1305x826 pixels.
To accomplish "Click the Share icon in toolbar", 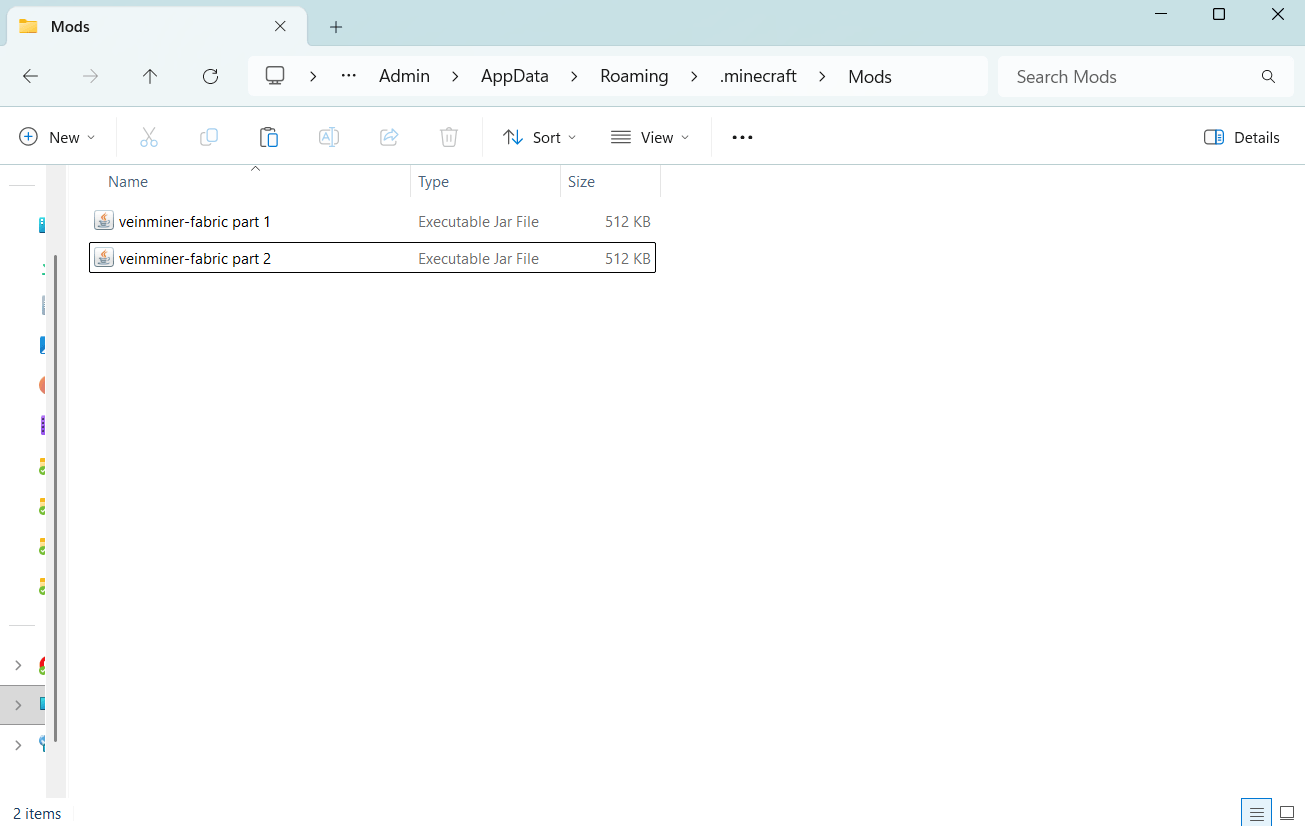I will point(389,137).
